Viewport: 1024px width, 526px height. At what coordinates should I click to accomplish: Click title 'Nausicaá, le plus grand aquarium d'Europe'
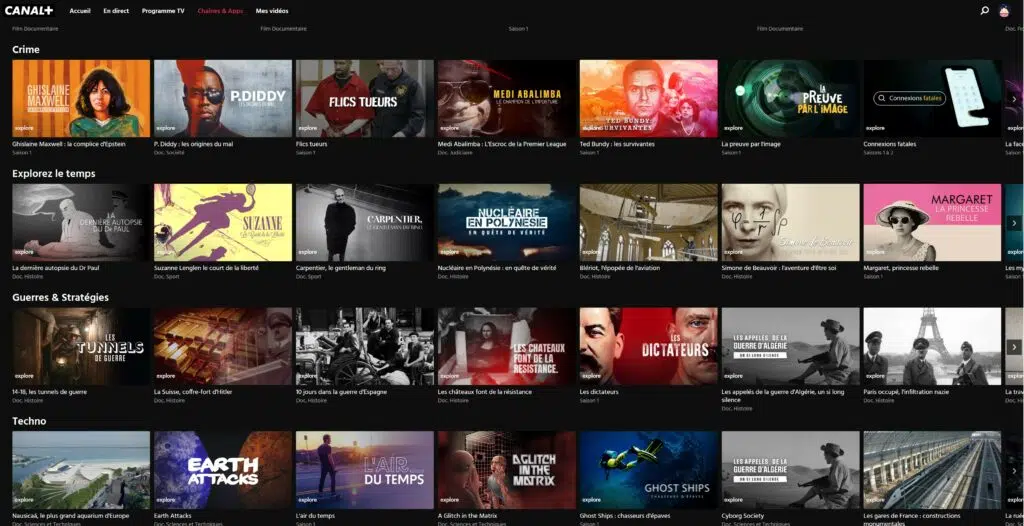tap(71, 516)
